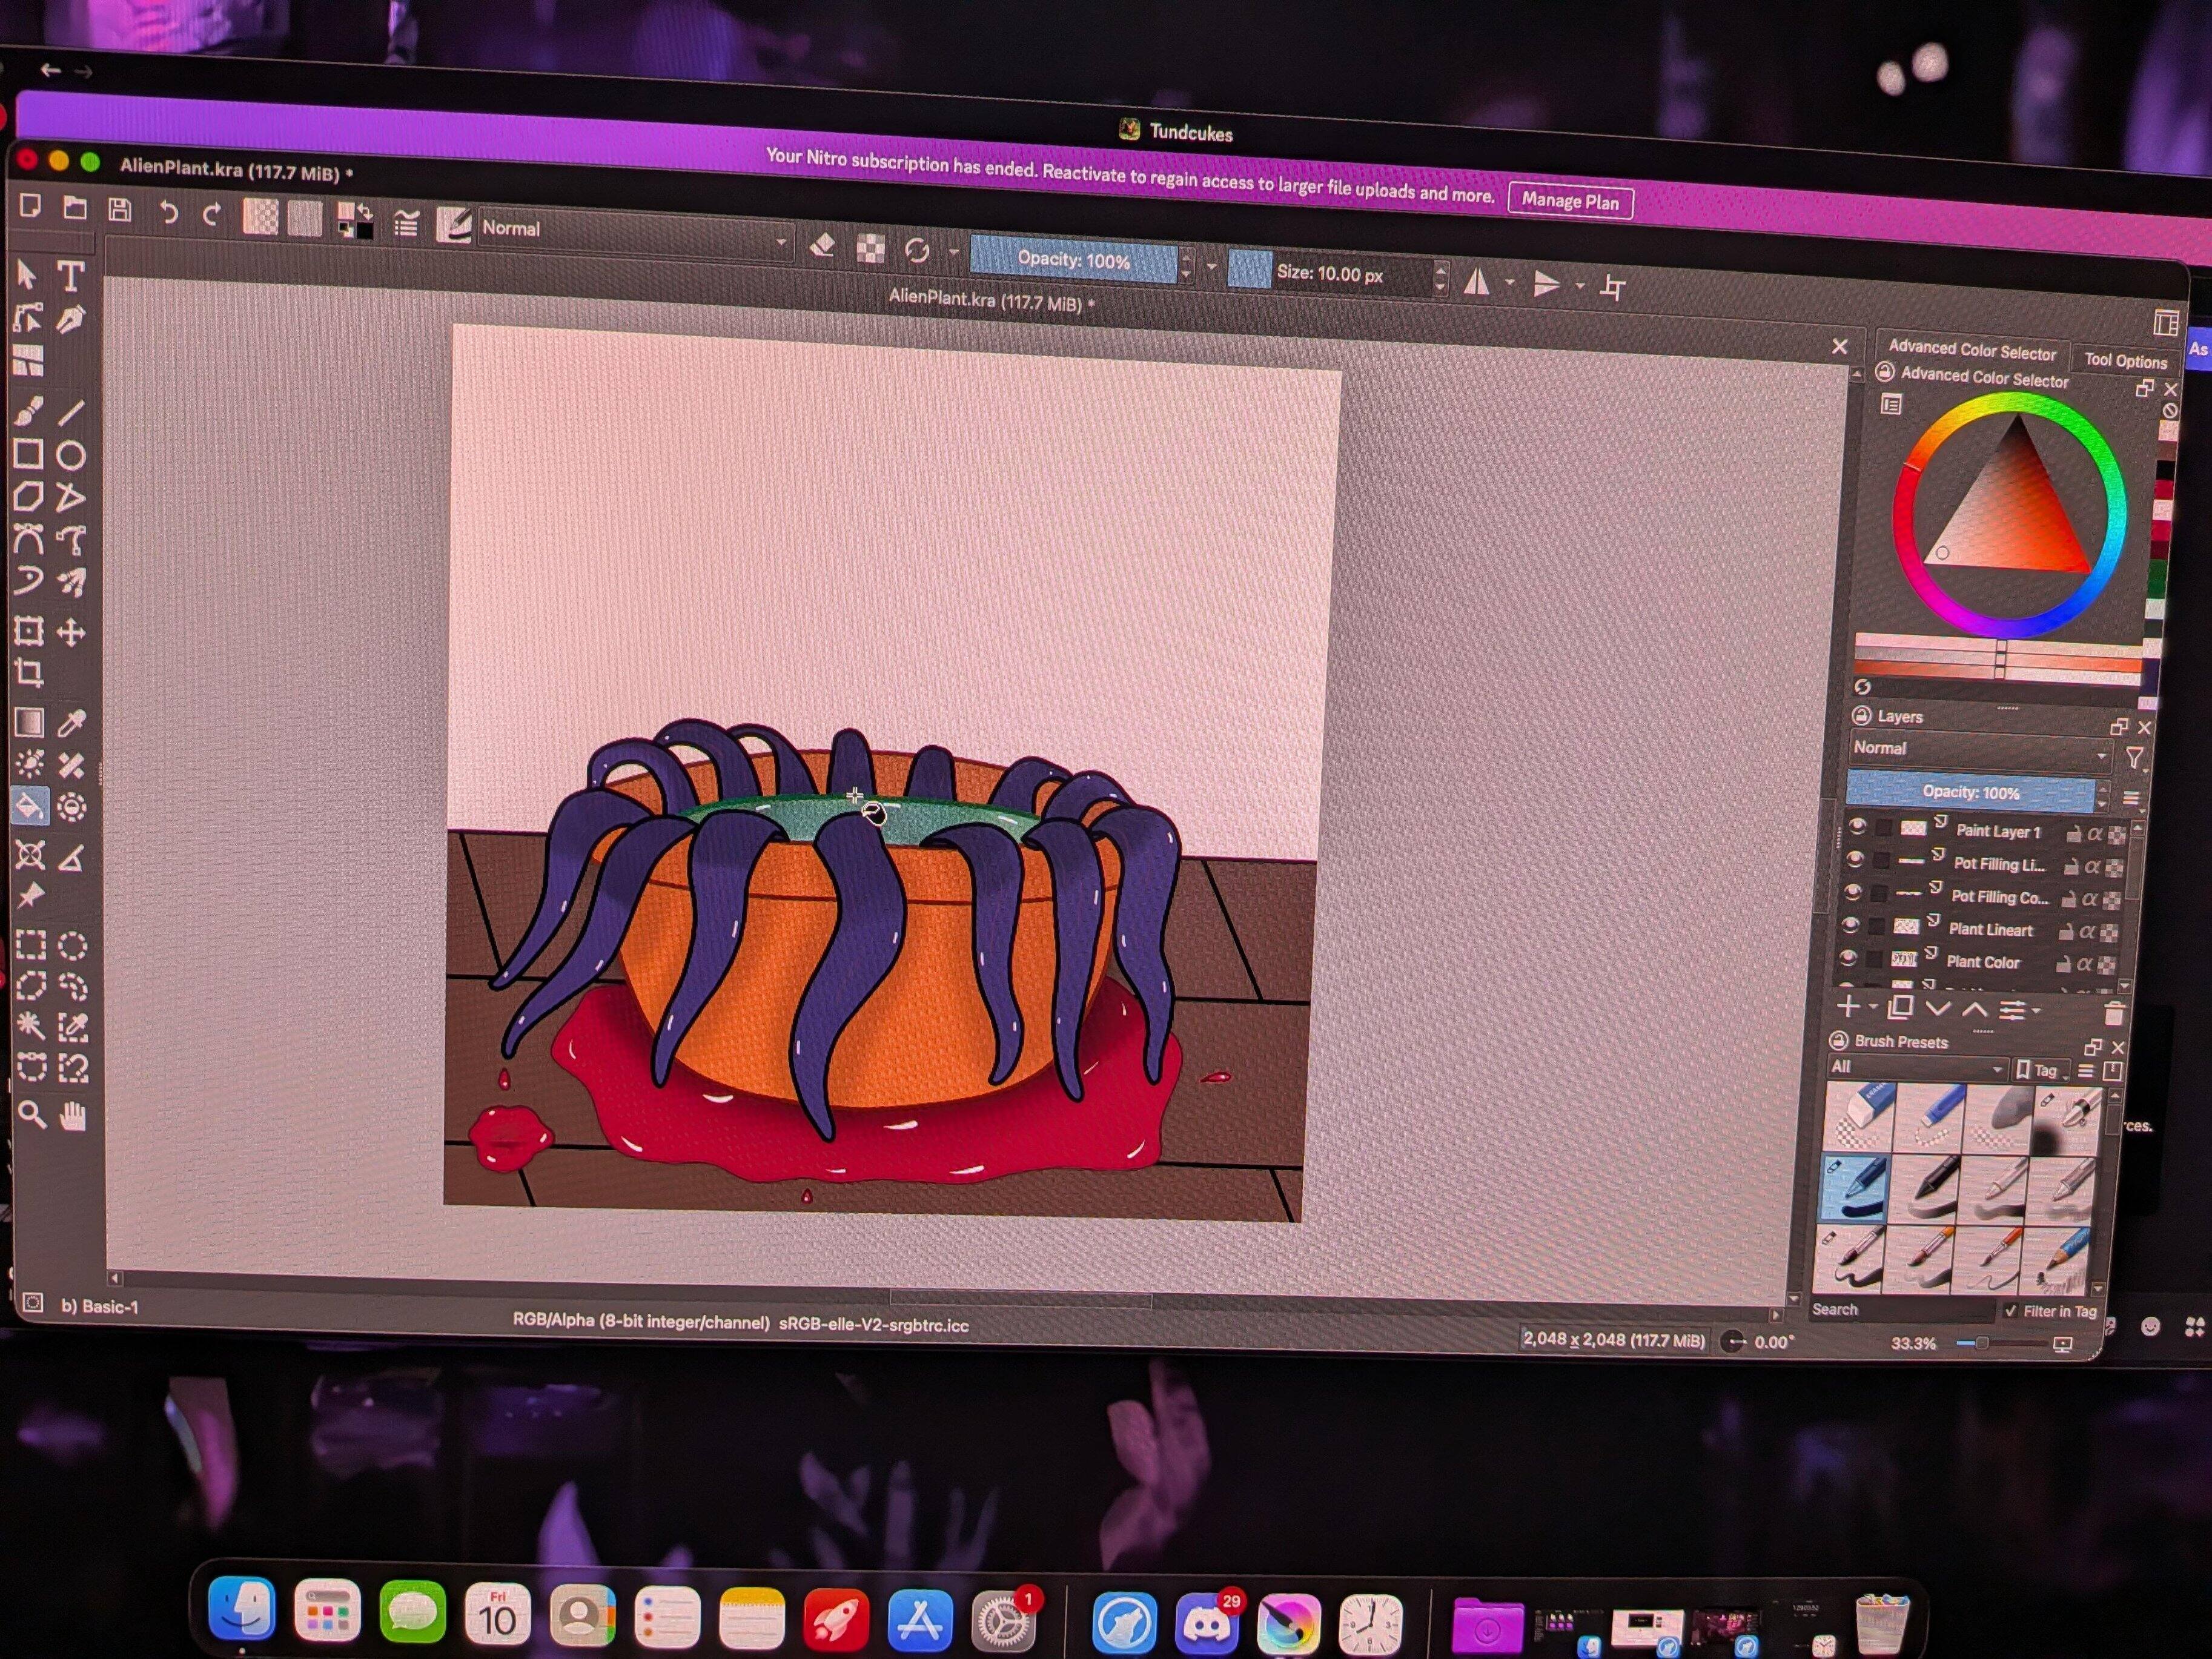Screen dimensions: 2212x1659
Task: Open an existing document with folder icon
Action: click(75, 208)
